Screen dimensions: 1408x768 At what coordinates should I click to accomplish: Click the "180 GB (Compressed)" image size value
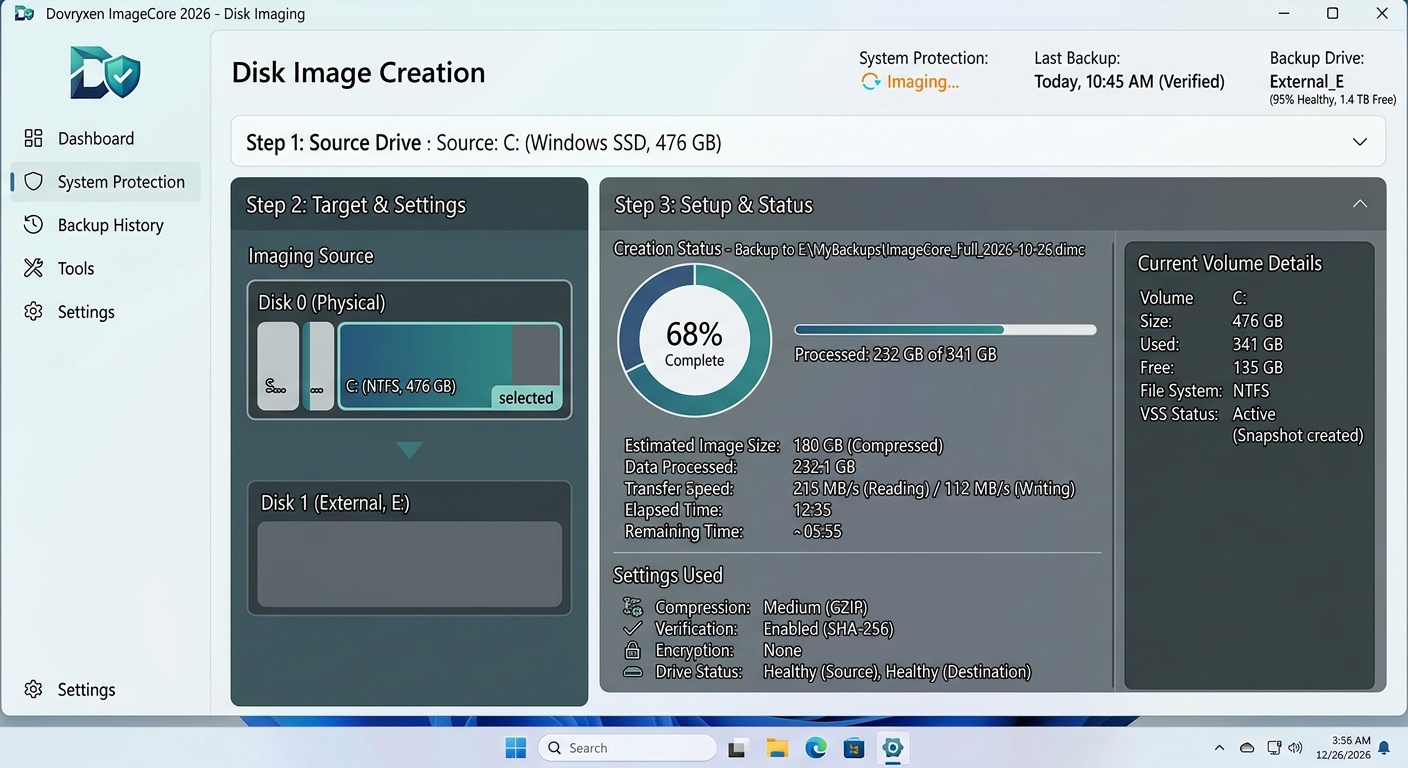click(868, 445)
